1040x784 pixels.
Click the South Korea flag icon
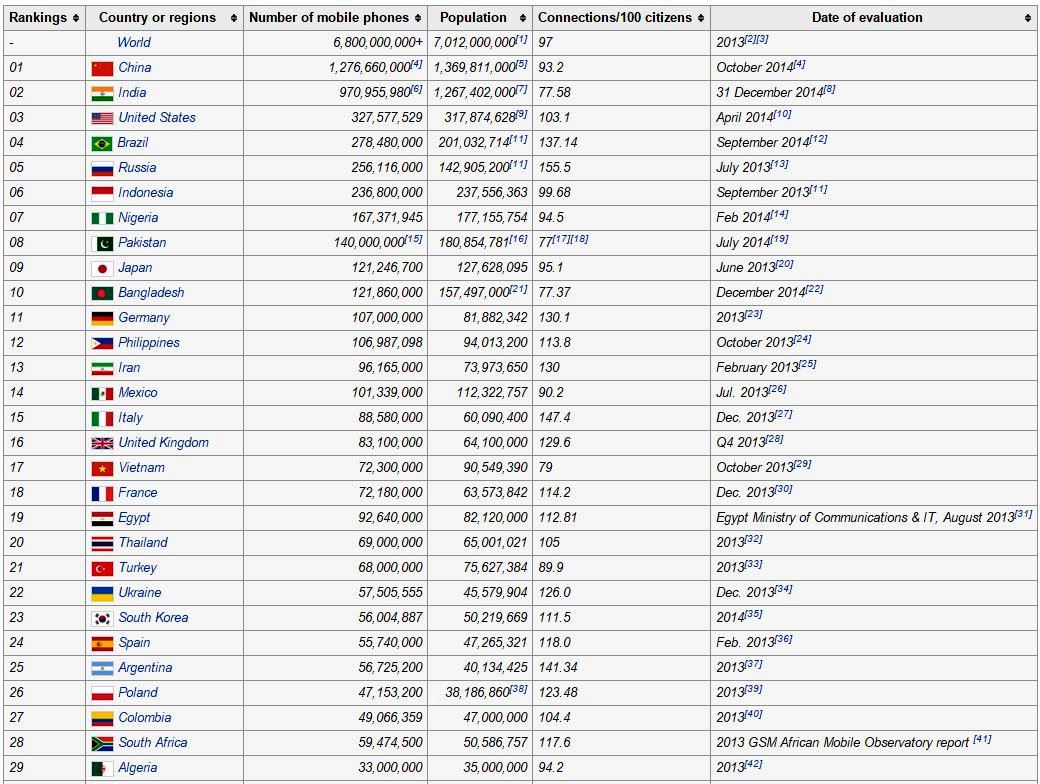point(102,619)
